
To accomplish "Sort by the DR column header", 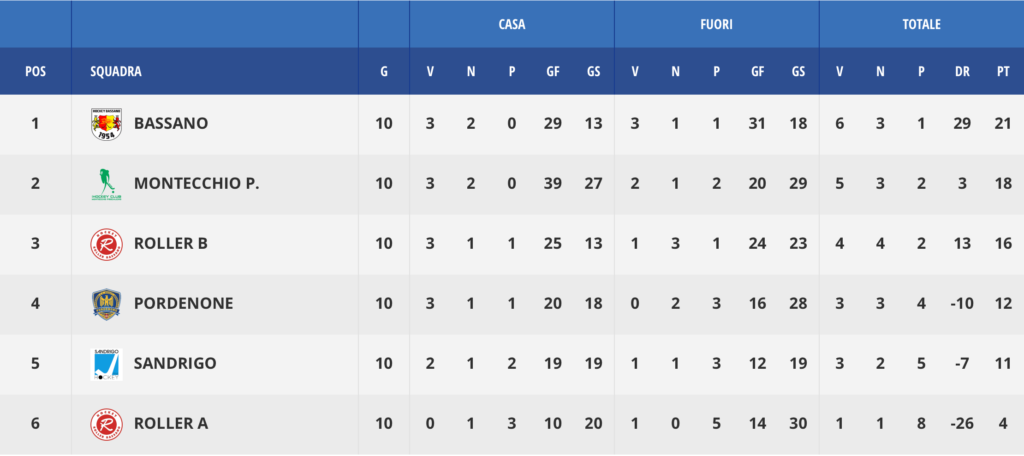I will [x=962, y=72].
